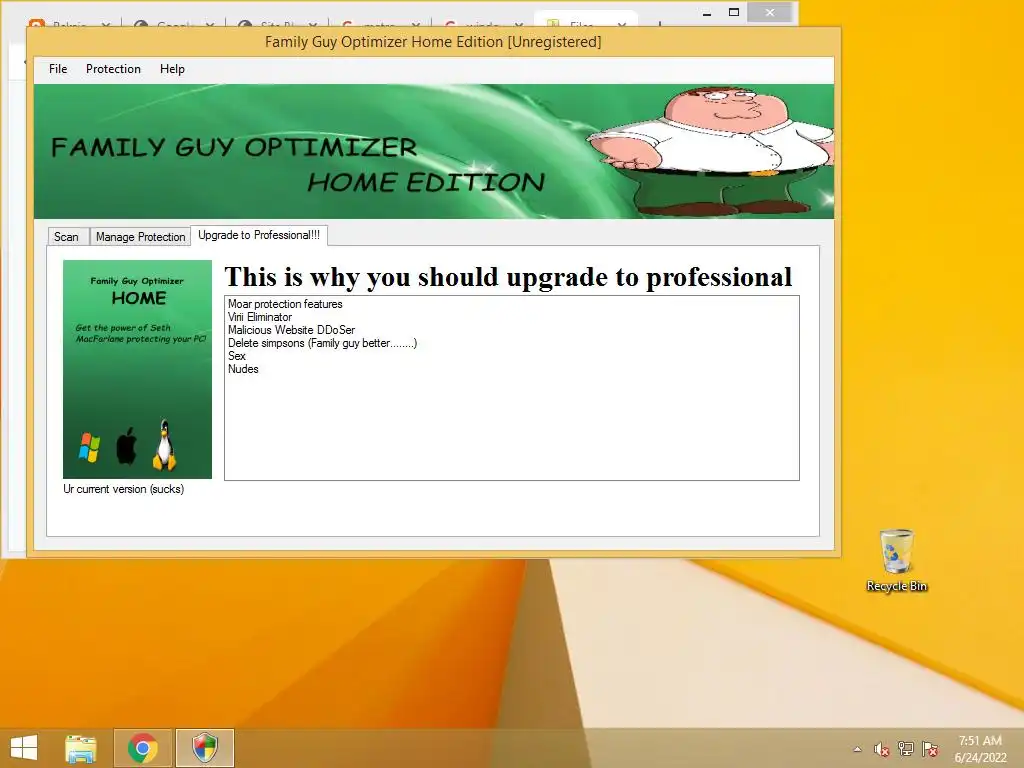Open the Protection menu
This screenshot has width=1024, height=768.
click(113, 69)
